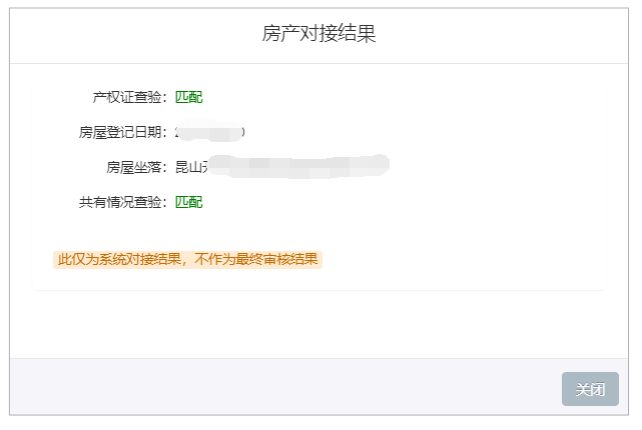This screenshot has width=642, height=430.
Task: Click the 关闭 button
Action: click(590, 389)
